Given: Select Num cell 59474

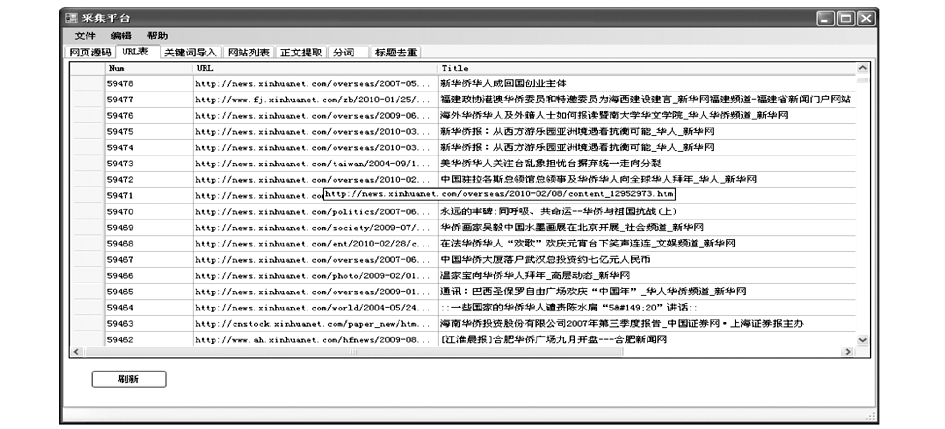Looking at the screenshot, I should pos(149,148).
